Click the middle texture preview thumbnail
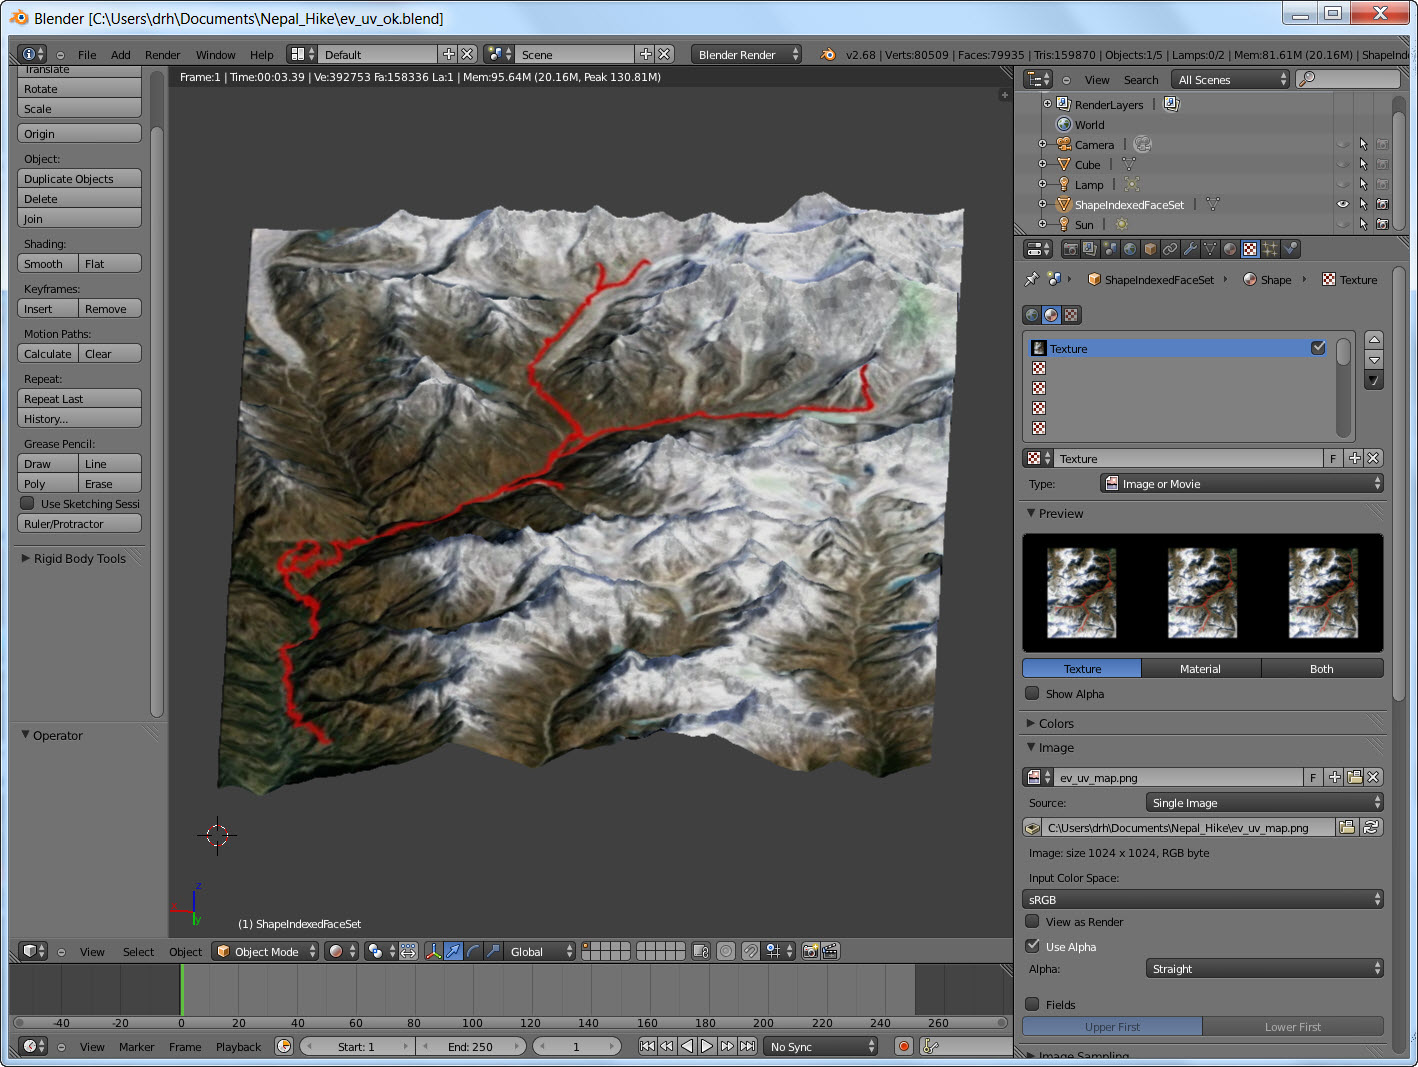 [x=1202, y=592]
